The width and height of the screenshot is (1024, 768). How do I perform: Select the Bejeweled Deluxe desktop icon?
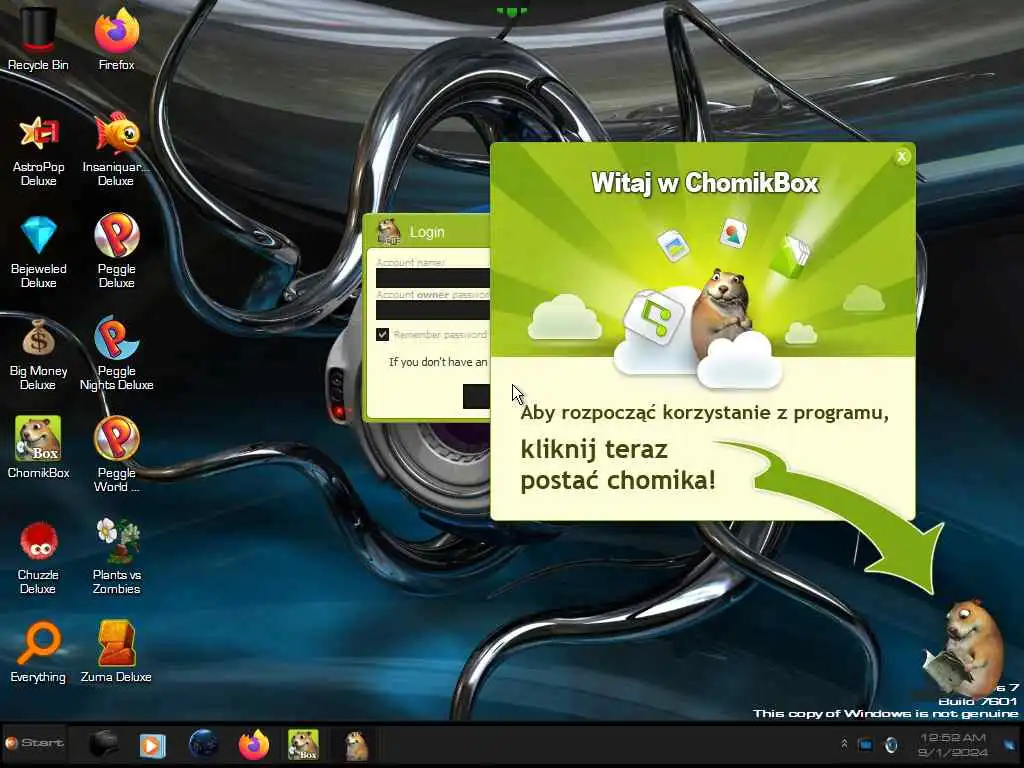click(38, 252)
